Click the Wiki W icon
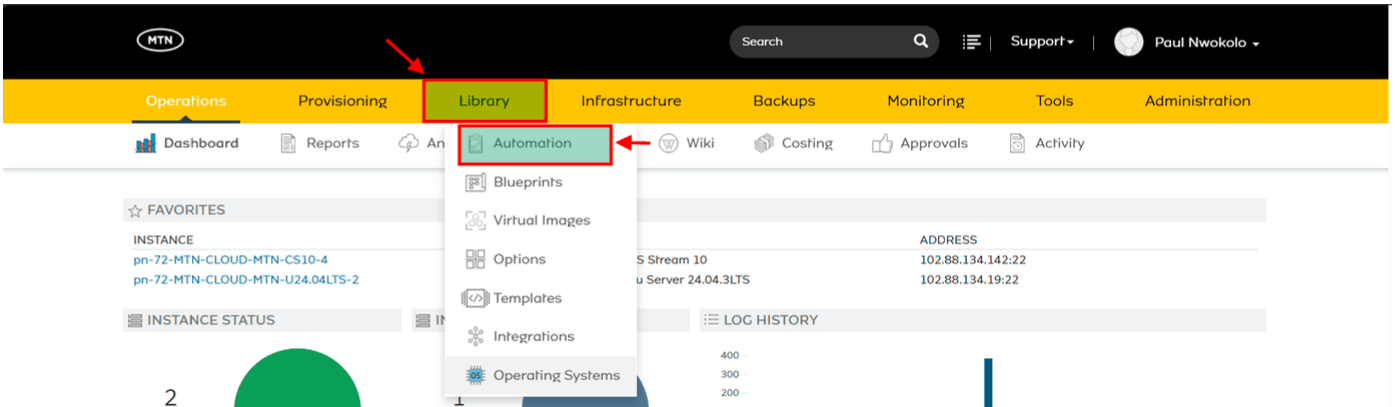This screenshot has width=1395, height=407. pos(668,143)
